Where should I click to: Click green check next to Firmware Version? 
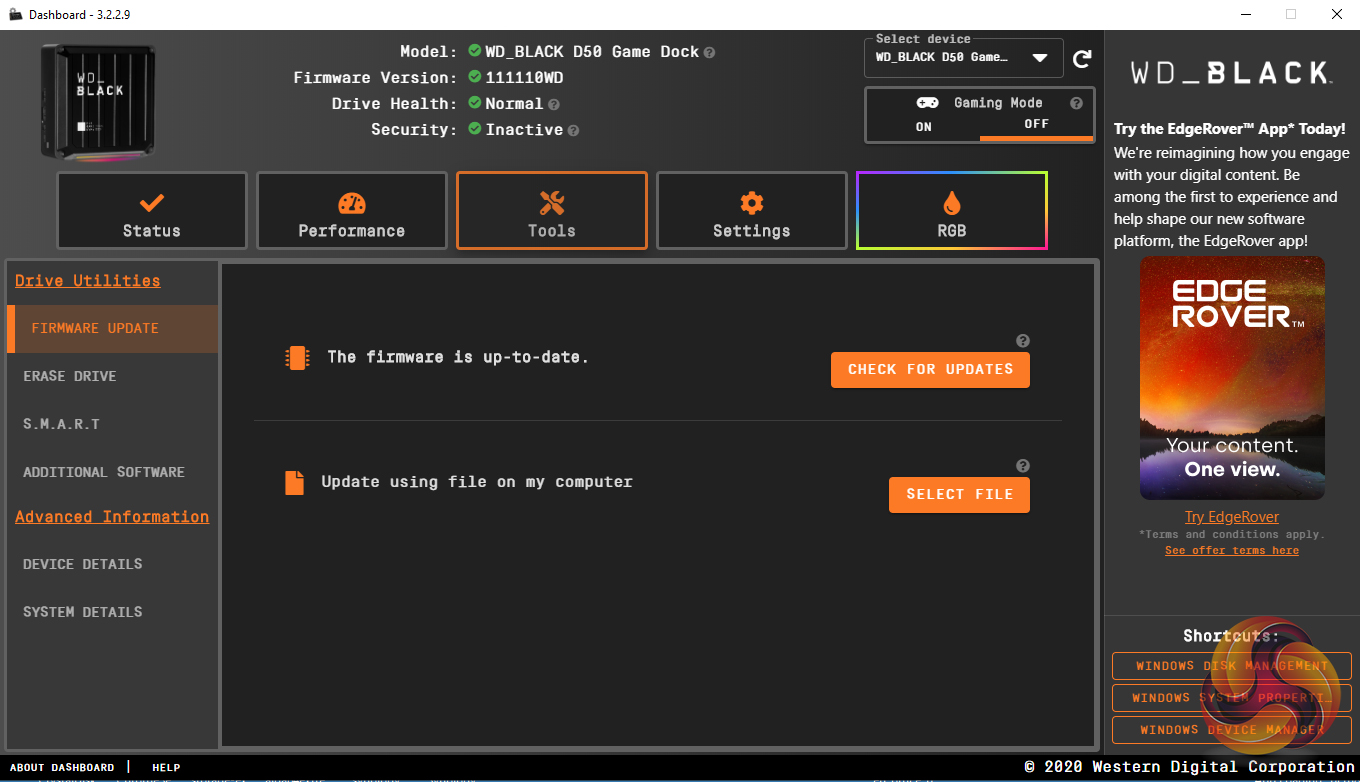[x=475, y=77]
